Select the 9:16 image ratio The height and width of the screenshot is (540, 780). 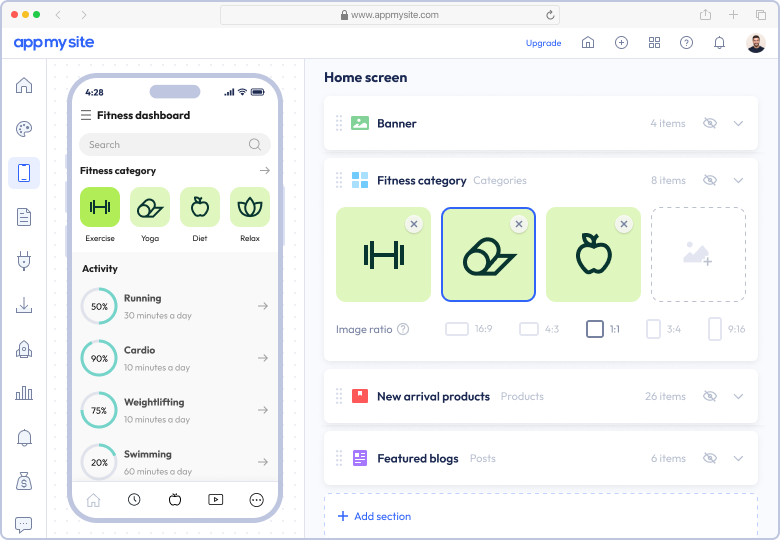pos(726,329)
